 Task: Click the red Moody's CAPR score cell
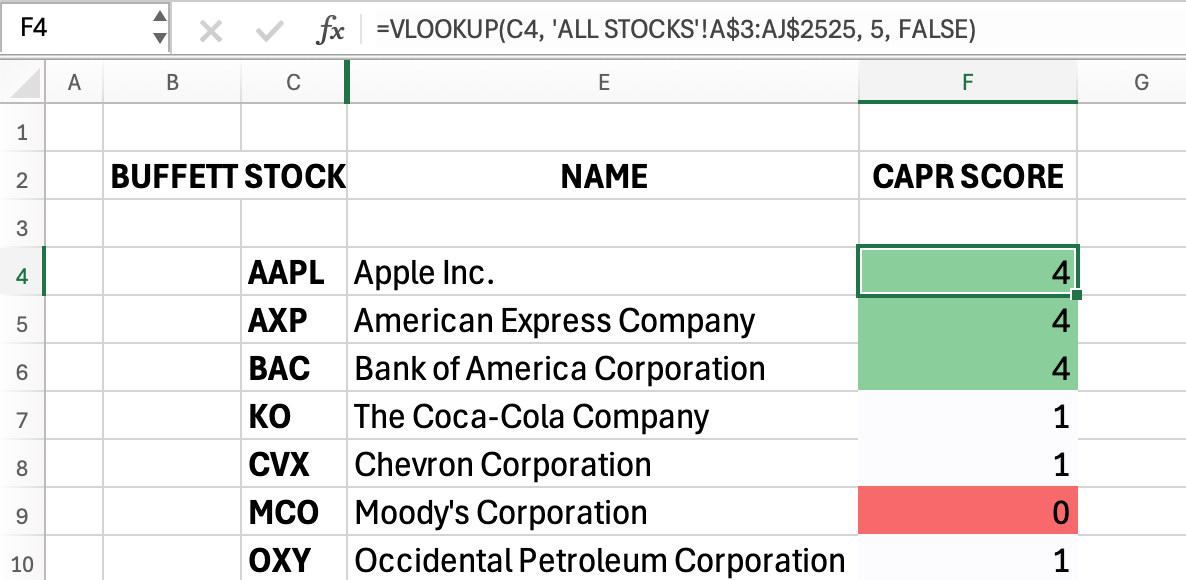pyautogui.click(x=967, y=514)
